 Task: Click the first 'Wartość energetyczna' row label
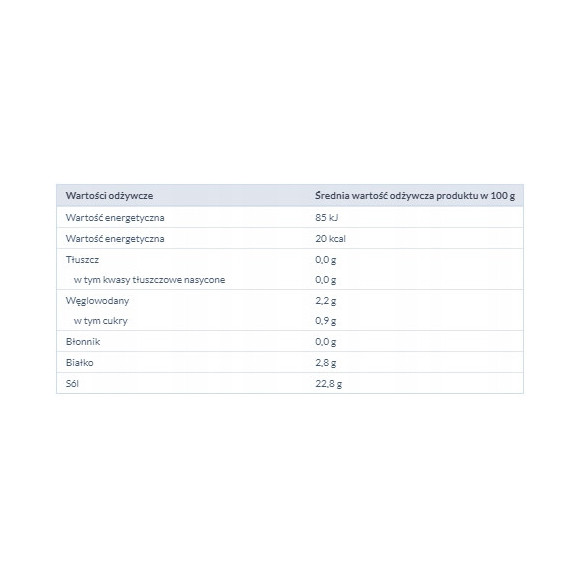[x=115, y=218]
